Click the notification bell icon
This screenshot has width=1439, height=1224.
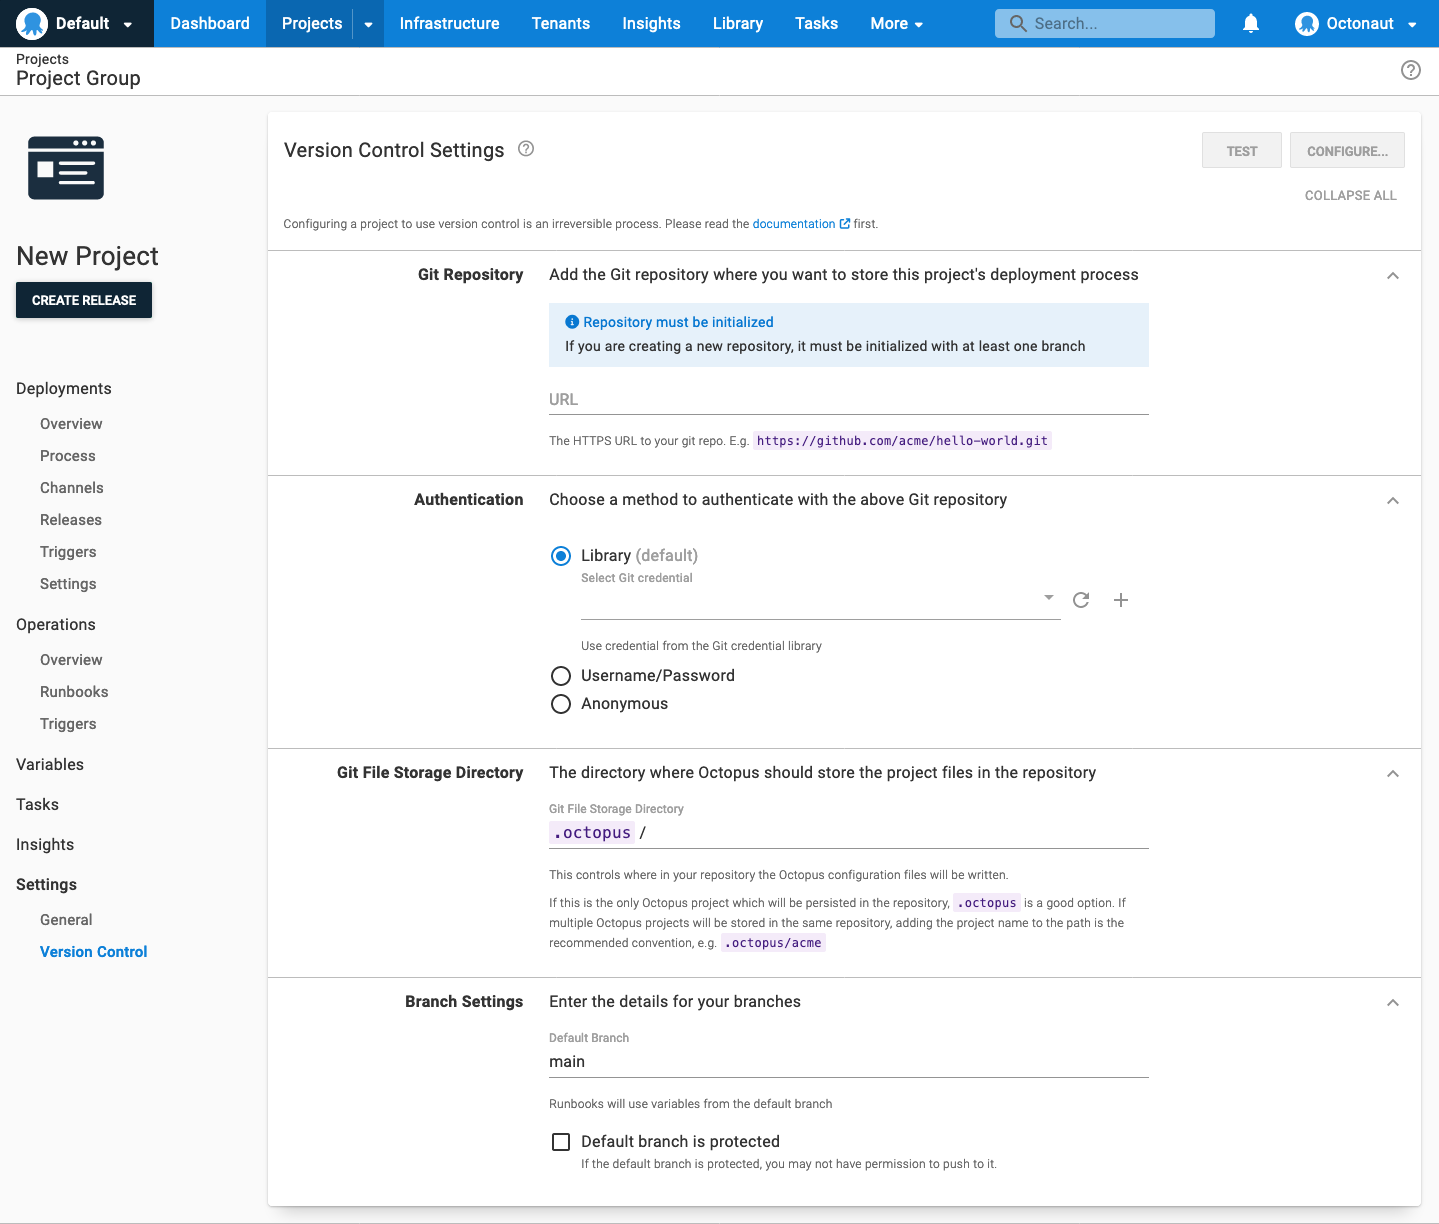pyautogui.click(x=1250, y=23)
